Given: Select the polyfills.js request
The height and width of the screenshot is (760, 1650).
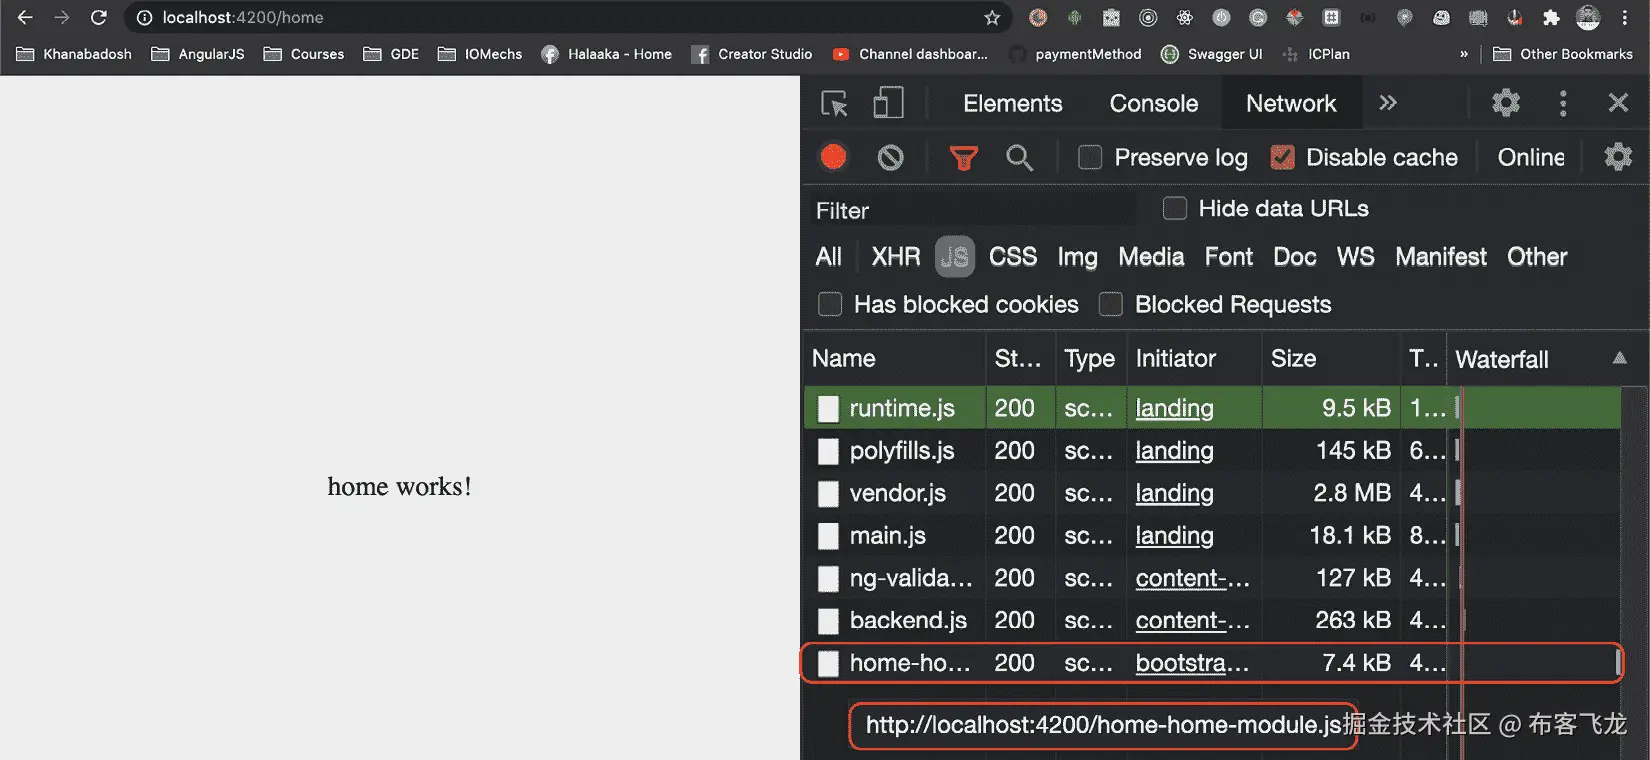Looking at the screenshot, I should tap(1212, 451).
